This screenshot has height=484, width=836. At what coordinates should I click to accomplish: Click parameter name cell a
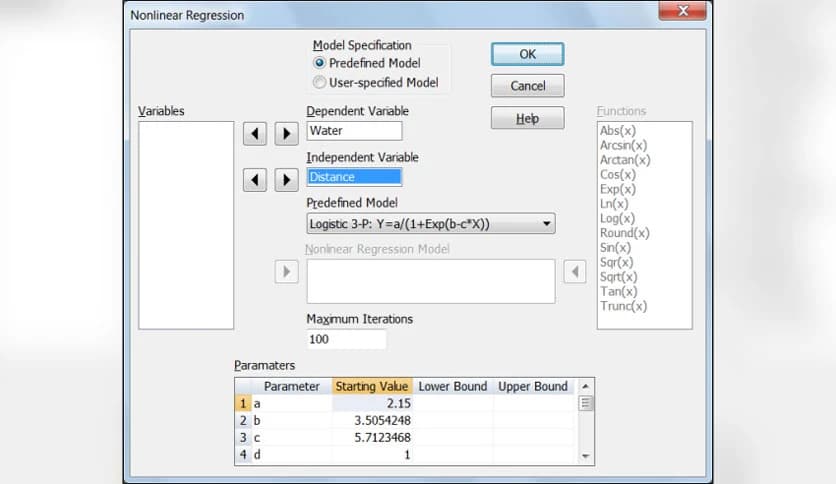(292, 404)
